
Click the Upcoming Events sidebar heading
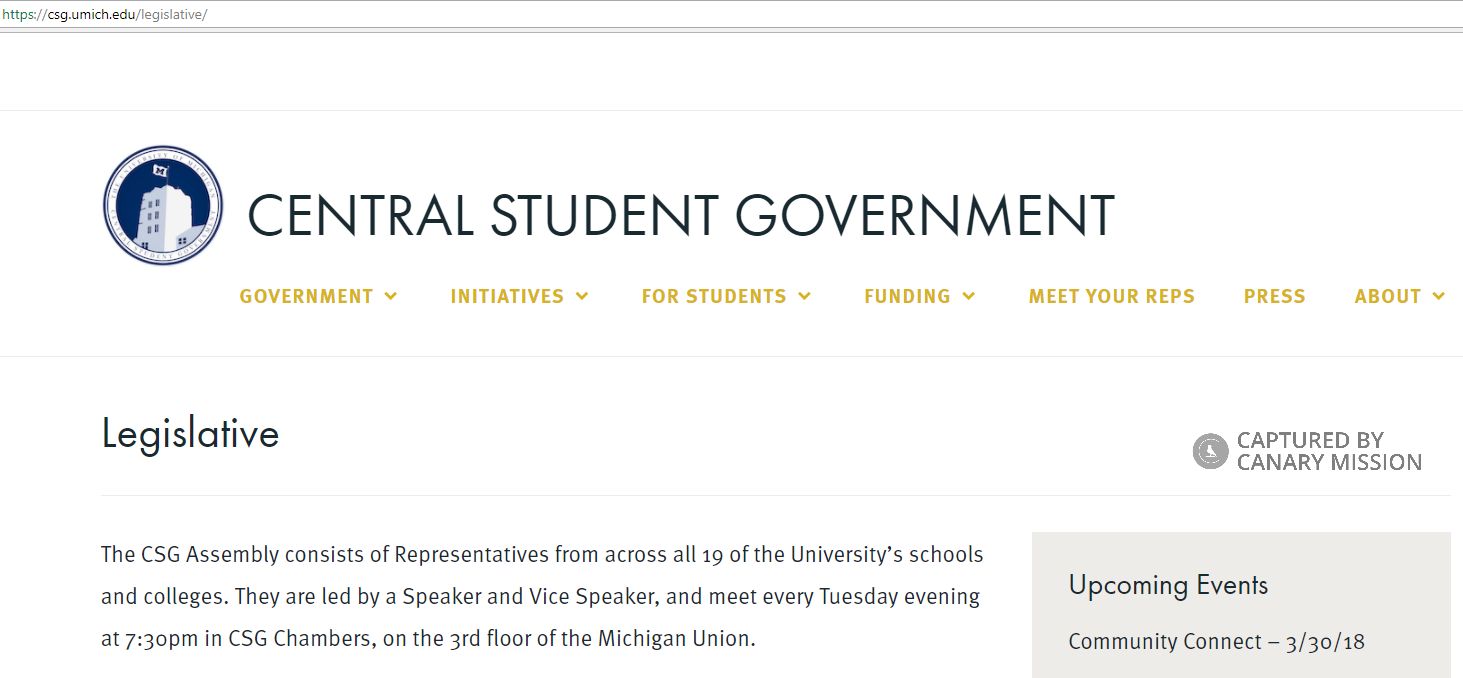coord(1168,585)
